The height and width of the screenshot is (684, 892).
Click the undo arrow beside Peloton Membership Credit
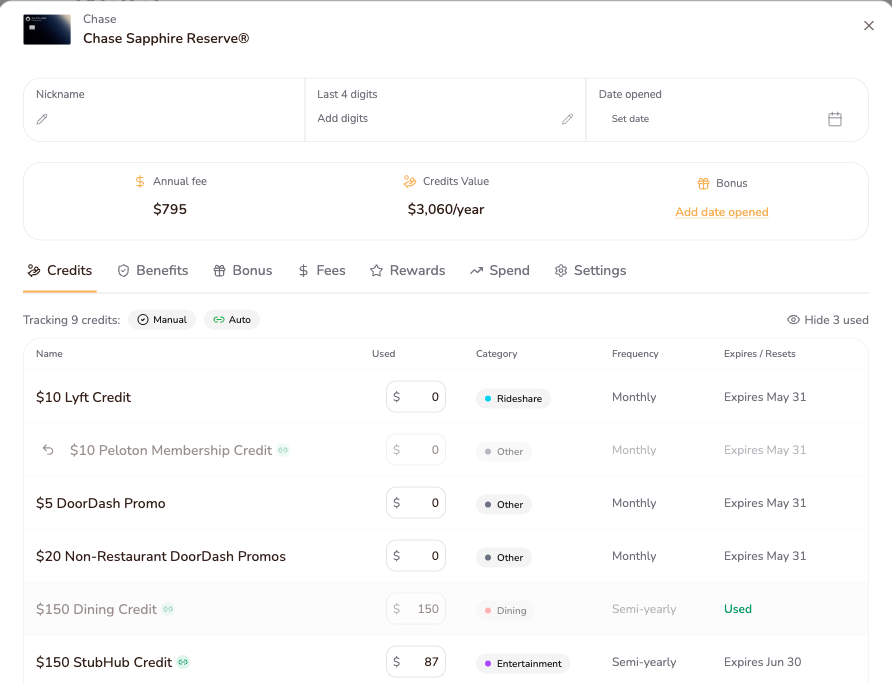coord(48,450)
